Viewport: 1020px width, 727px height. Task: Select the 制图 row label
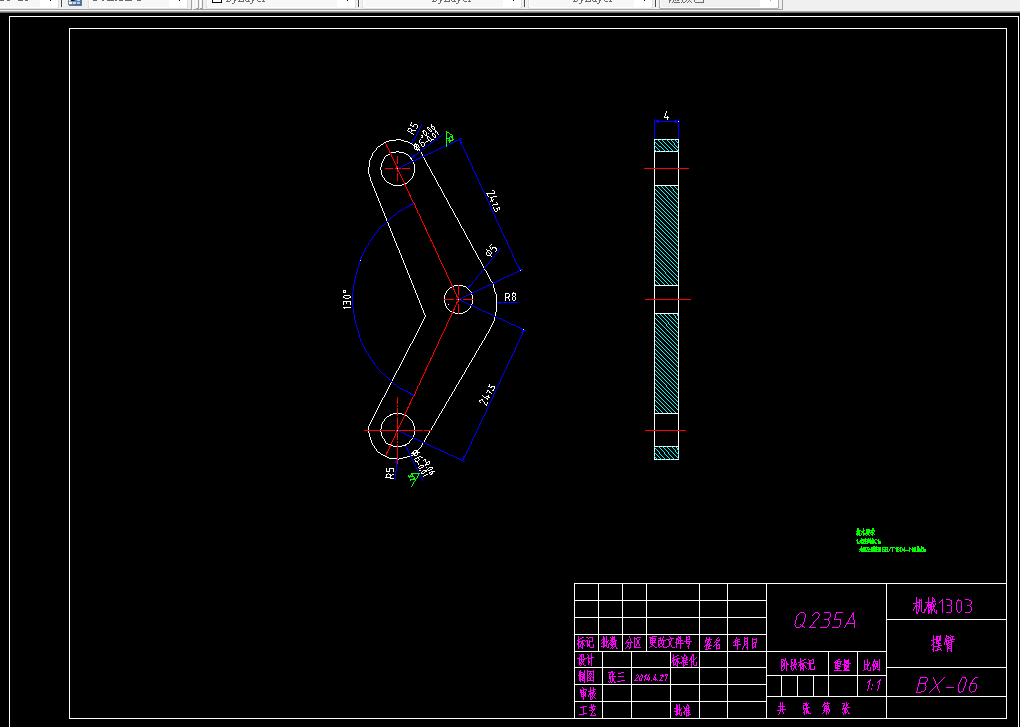(x=587, y=676)
